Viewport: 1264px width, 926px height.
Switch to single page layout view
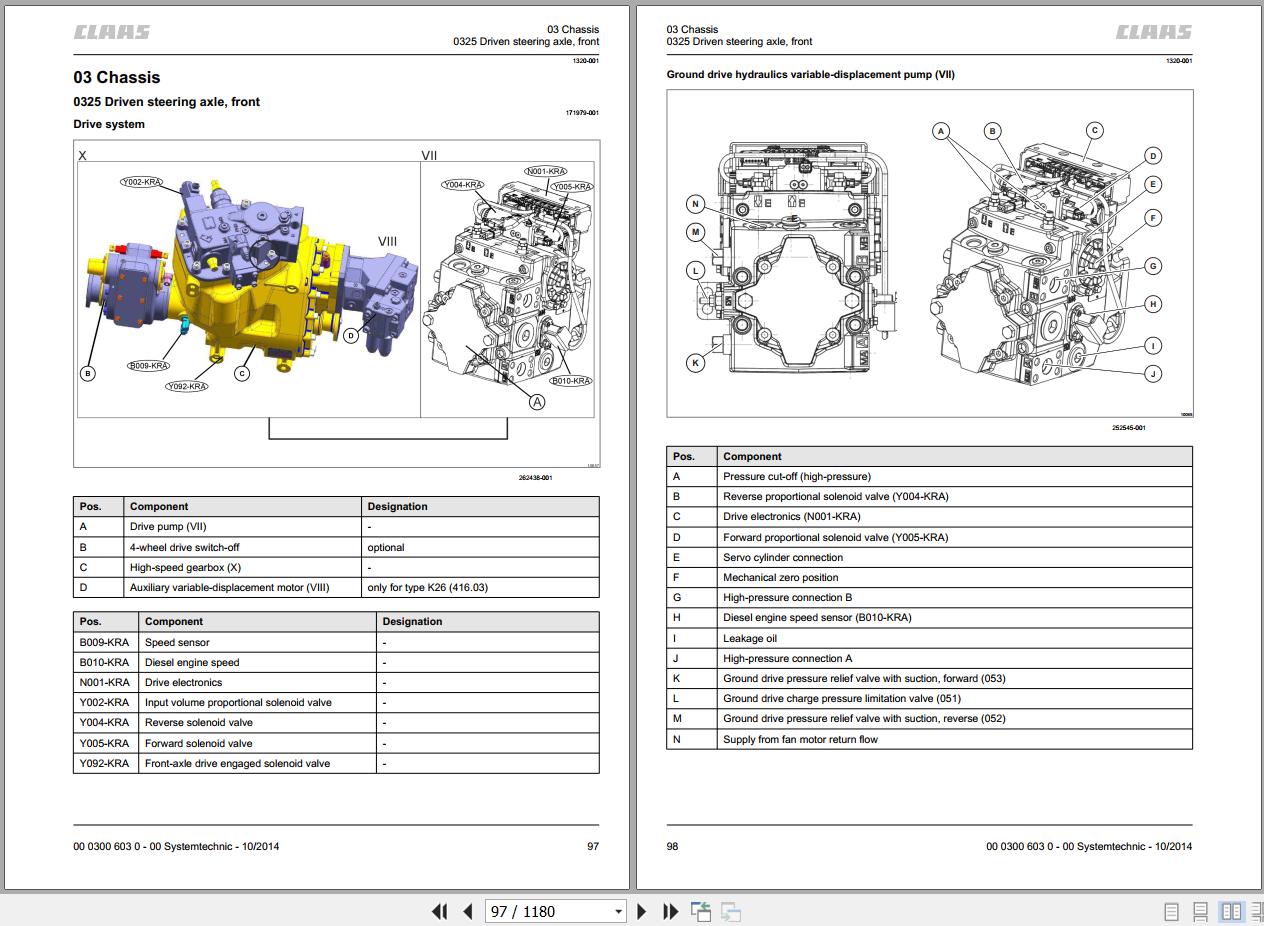[x=1171, y=911]
